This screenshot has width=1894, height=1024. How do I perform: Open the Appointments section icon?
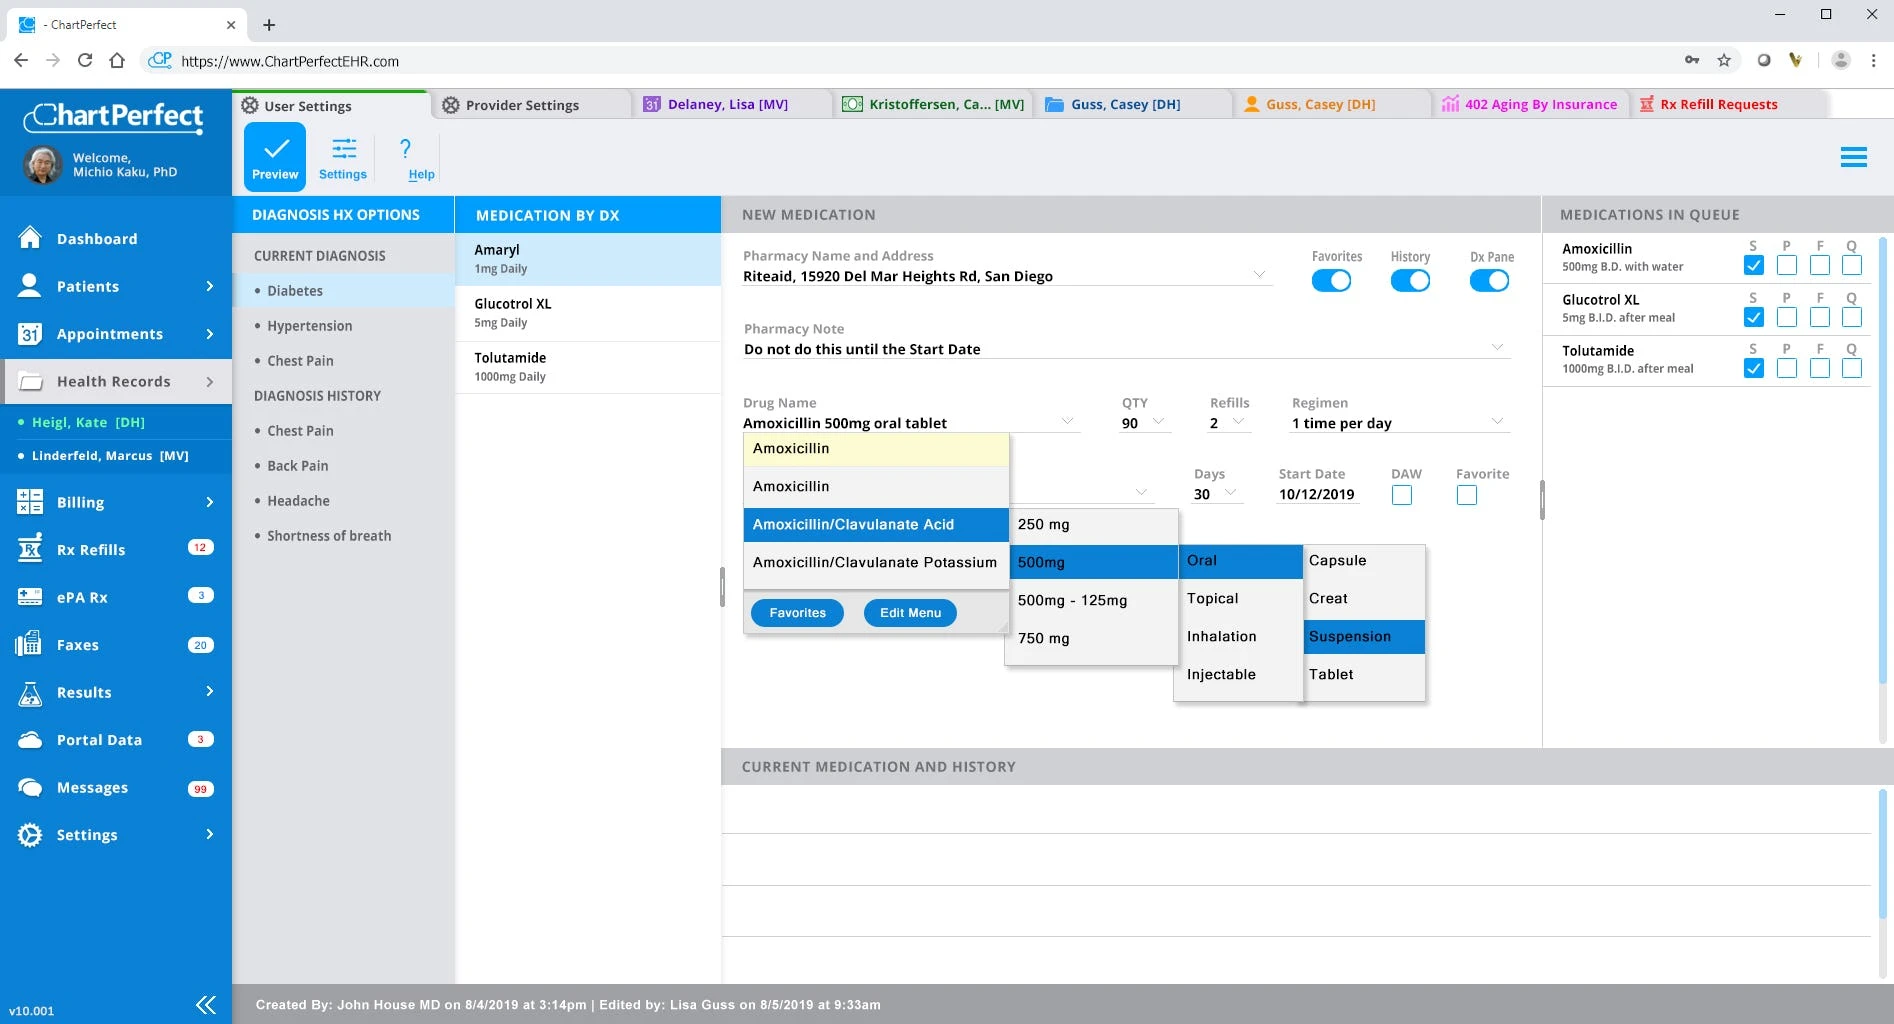(x=29, y=334)
